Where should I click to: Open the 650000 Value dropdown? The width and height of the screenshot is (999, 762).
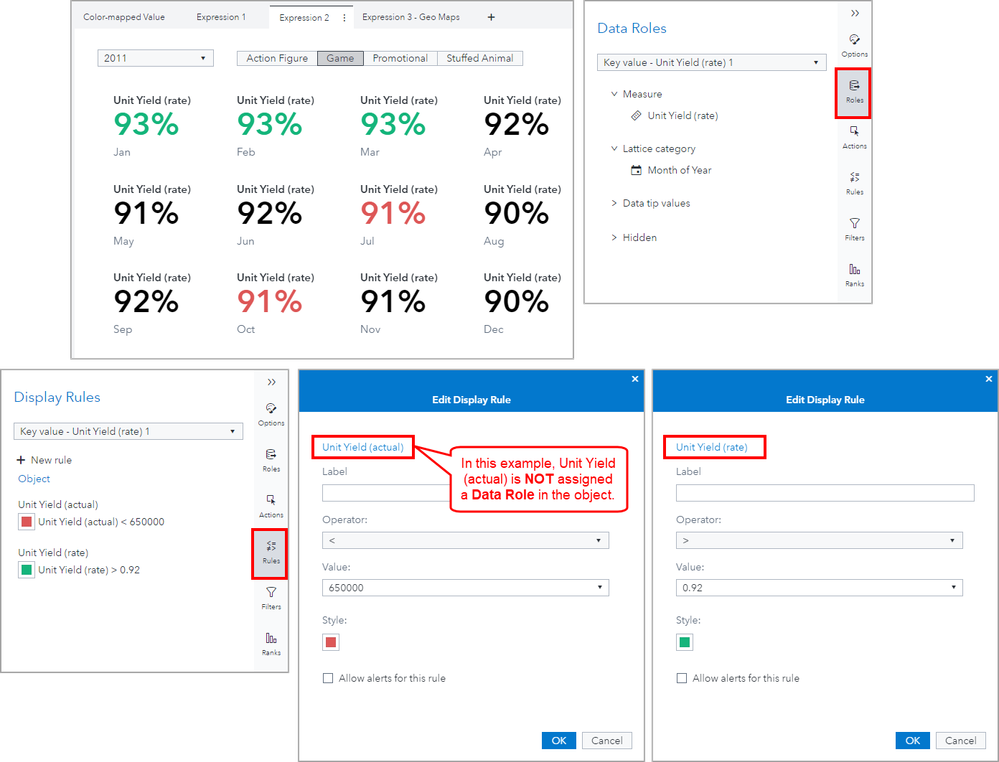[x=465, y=587]
